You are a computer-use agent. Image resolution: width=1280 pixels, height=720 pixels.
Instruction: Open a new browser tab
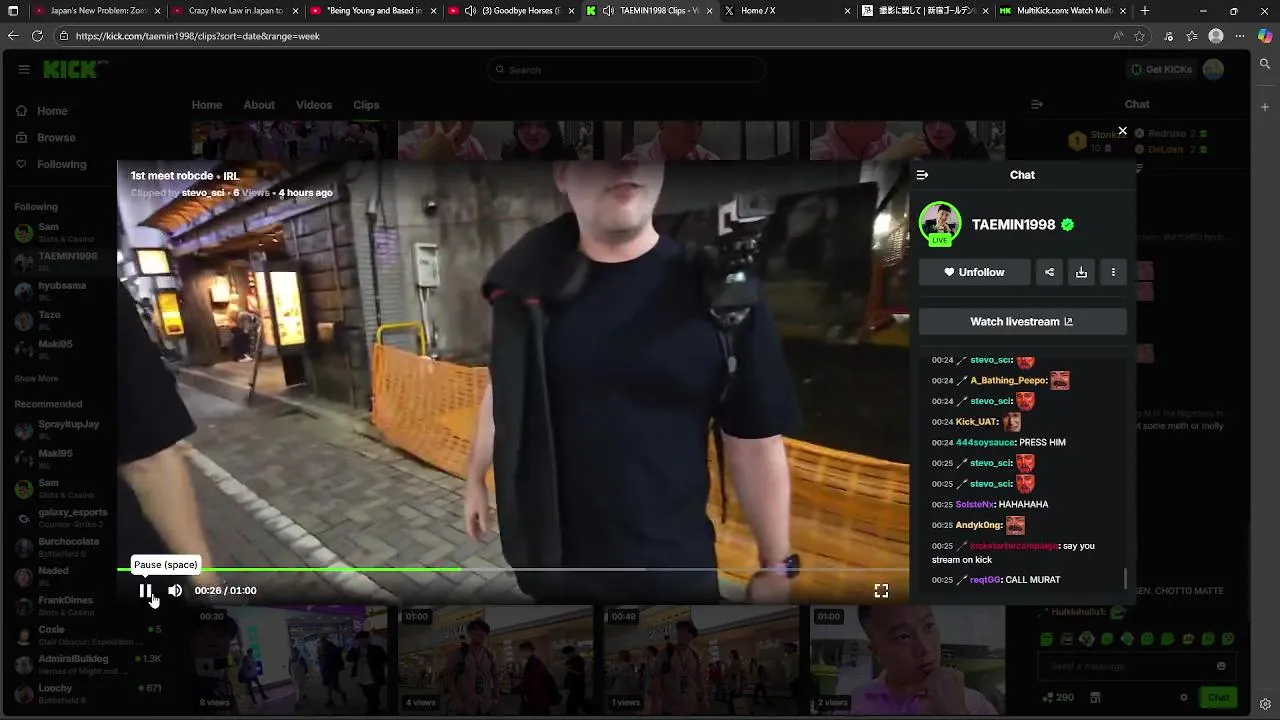click(x=1145, y=11)
